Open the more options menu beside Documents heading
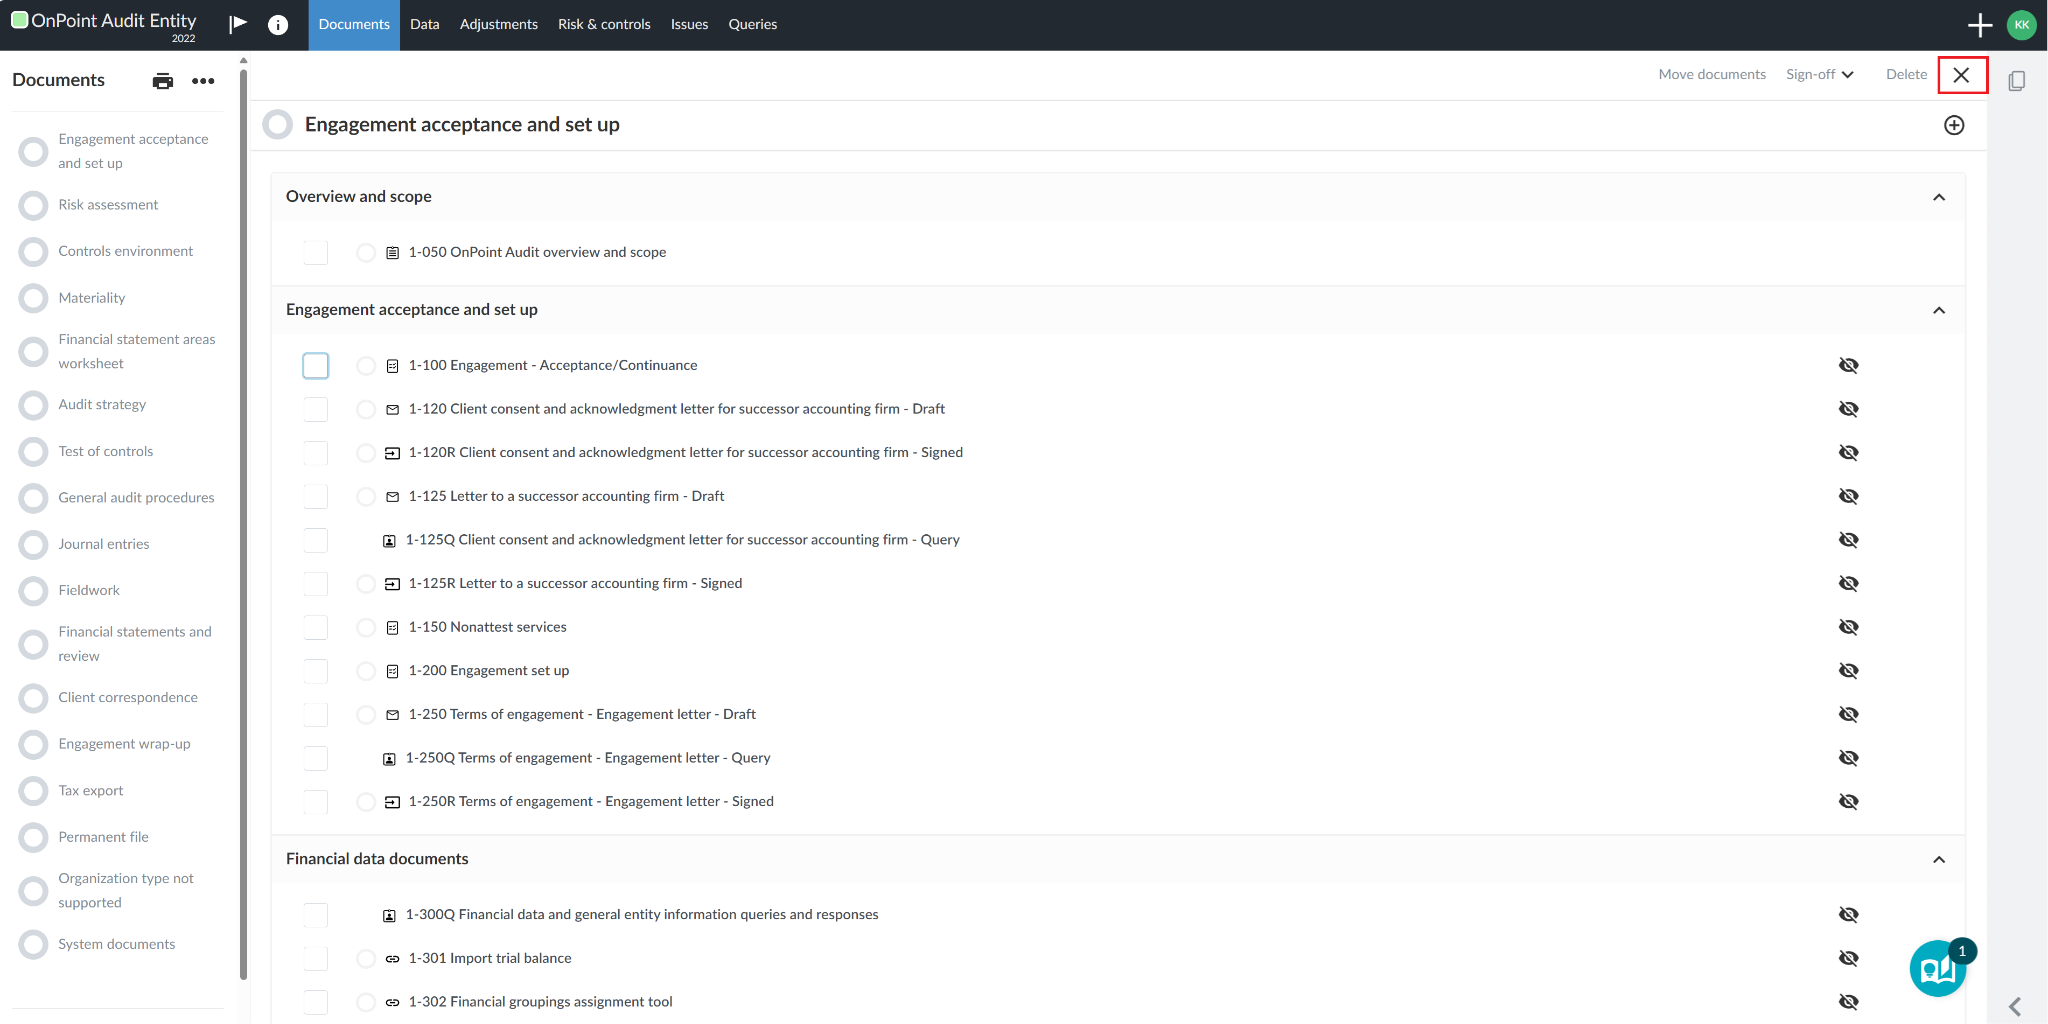Viewport: 2048px width, 1024px height. pyautogui.click(x=203, y=81)
